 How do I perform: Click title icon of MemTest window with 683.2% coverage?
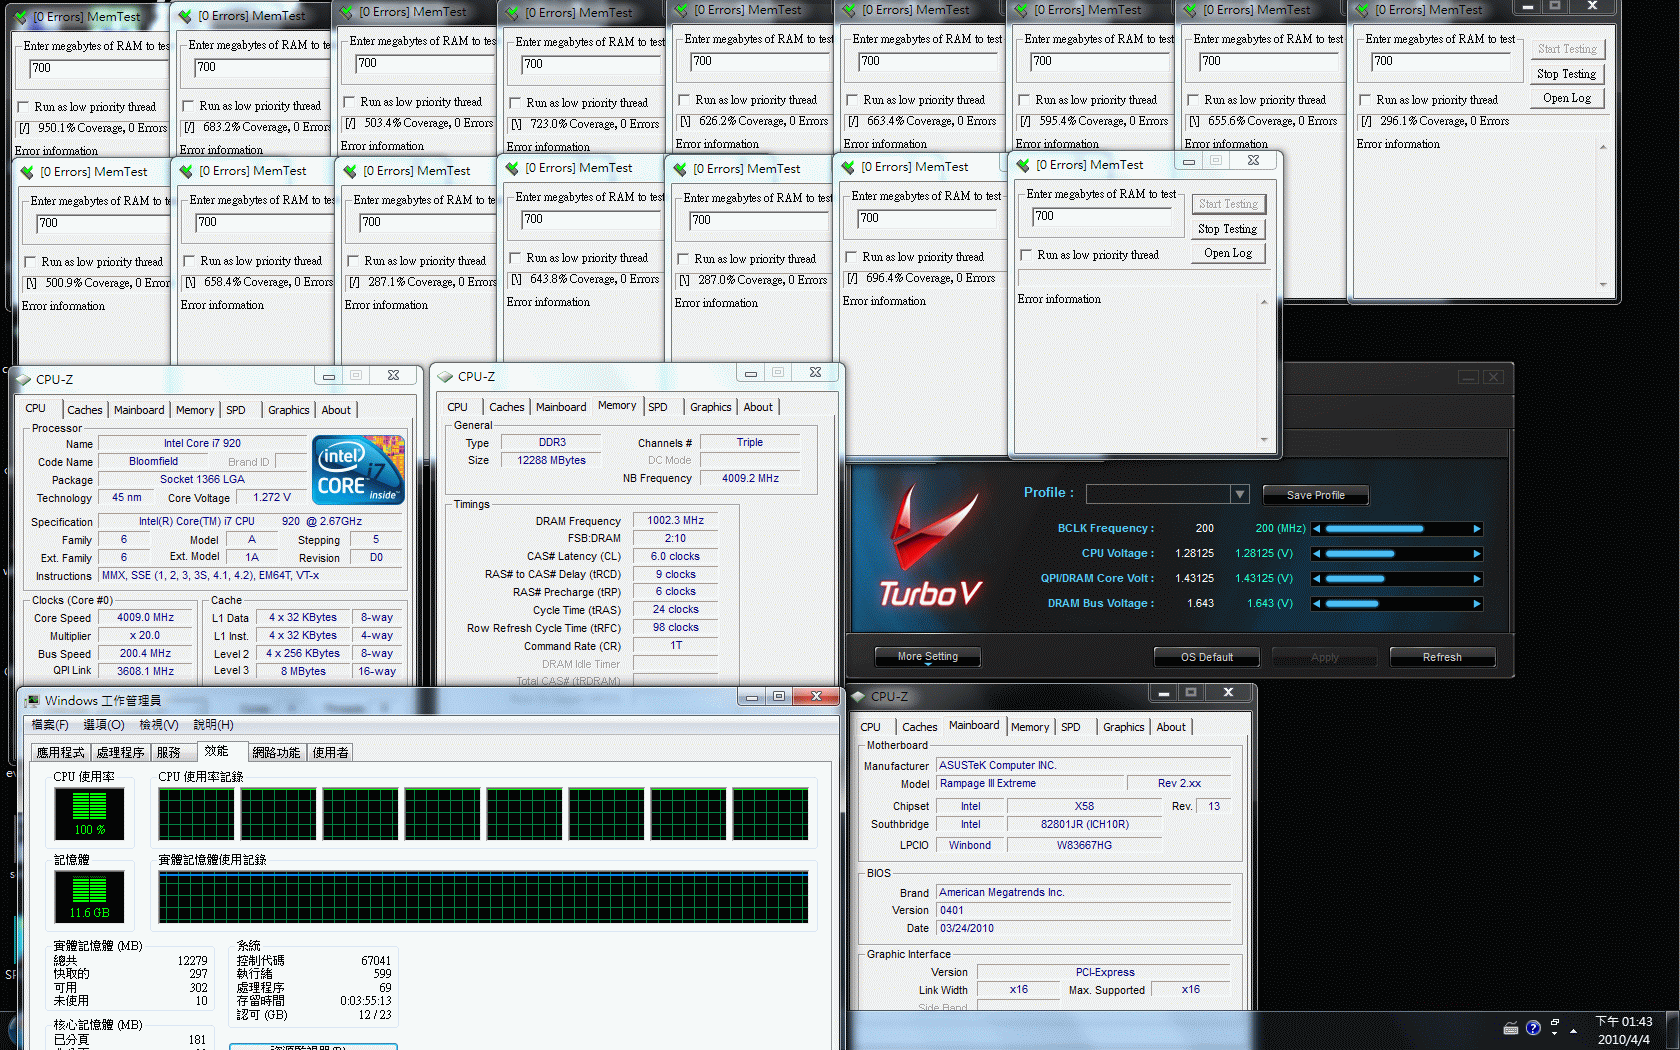(185, 16)
